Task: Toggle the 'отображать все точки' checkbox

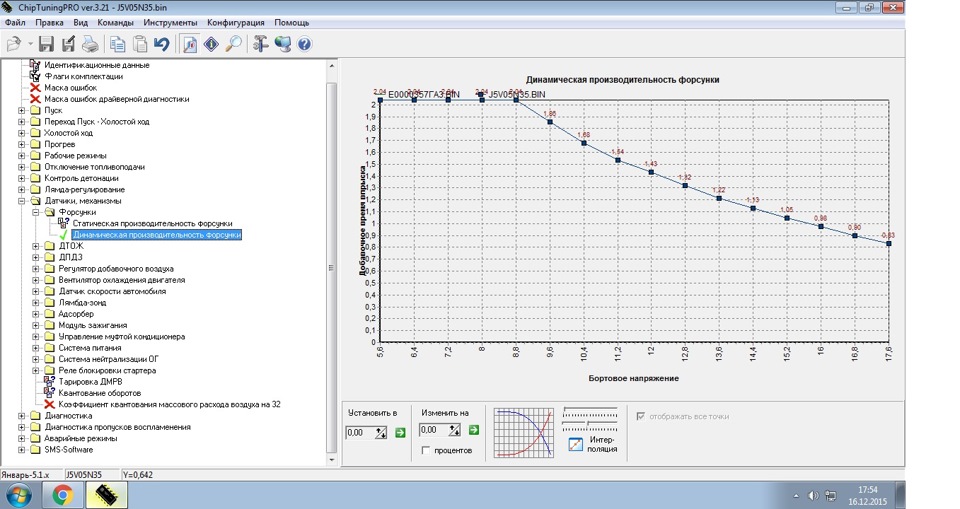Action: pyautogui.click(x=642, y=415)
